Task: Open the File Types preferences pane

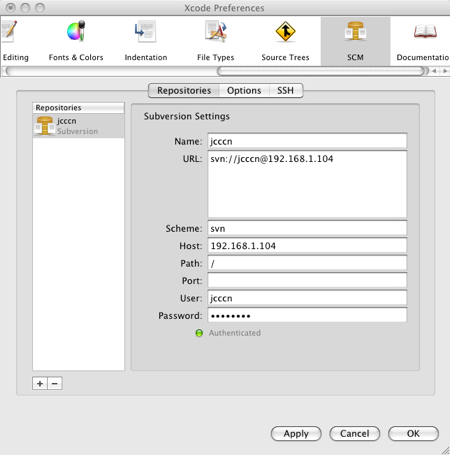Action: point(216,41)
